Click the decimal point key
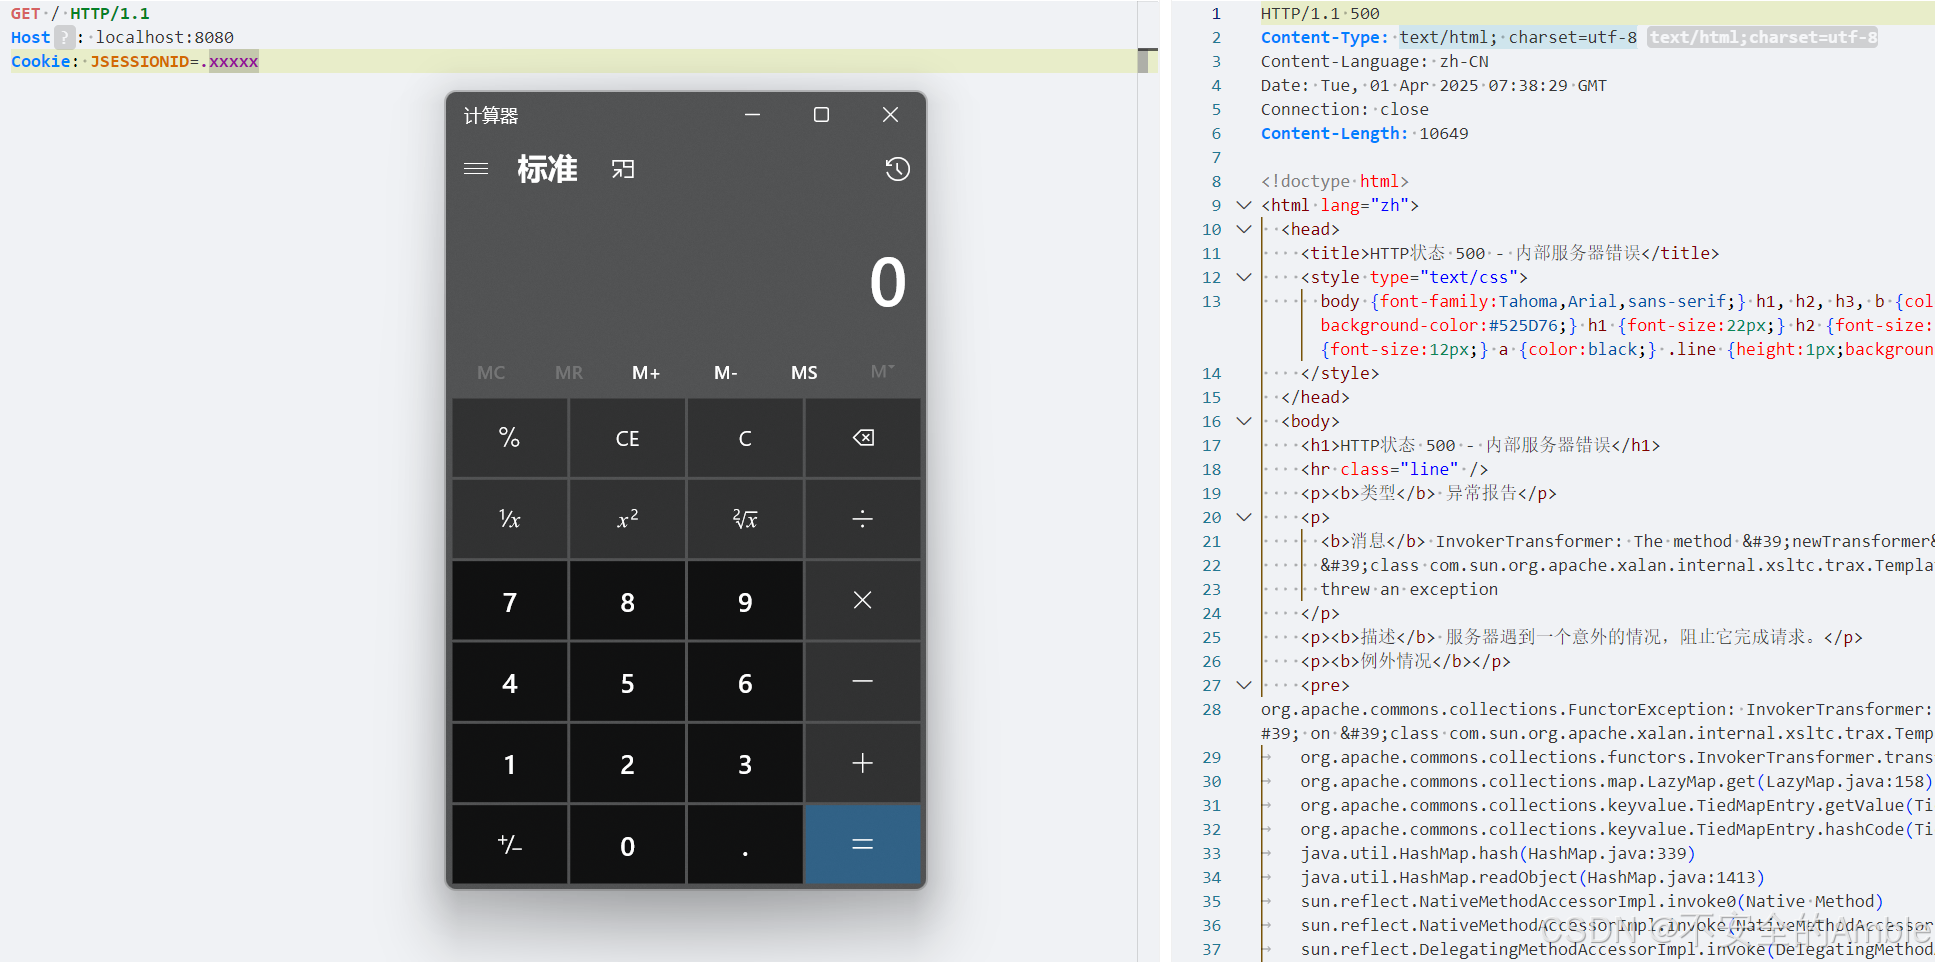1935x962 pixels. click(745, 845)
